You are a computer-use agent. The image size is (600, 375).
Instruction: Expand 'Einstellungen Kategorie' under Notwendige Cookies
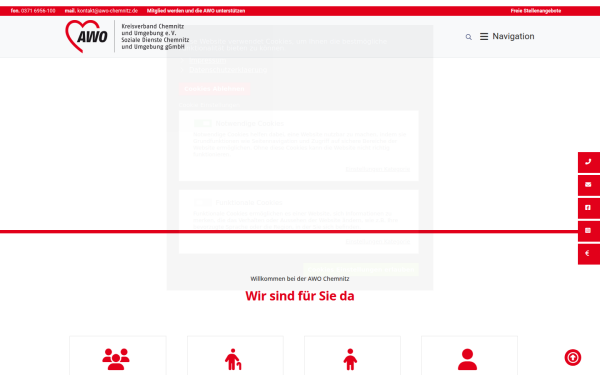pos(378,169)
